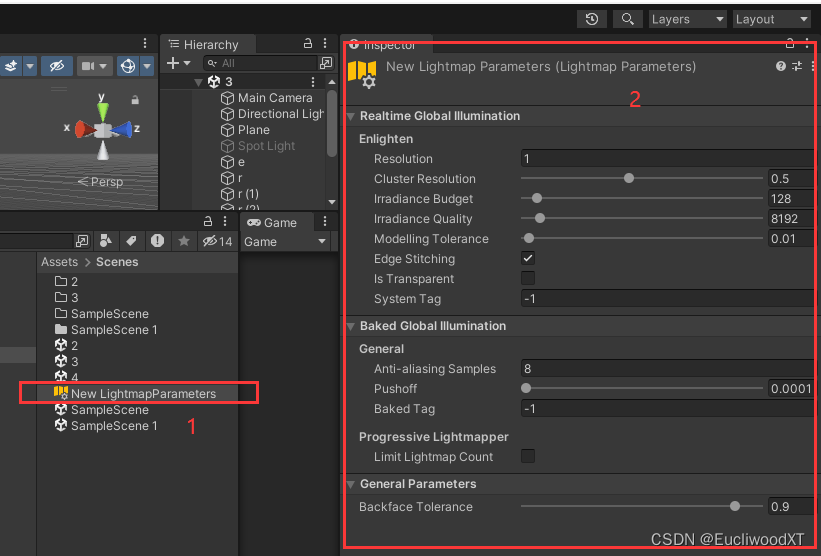This screenshot has height=556, width=821.
Task: Click the Hierarchy search field
Action: click(262, 63)
